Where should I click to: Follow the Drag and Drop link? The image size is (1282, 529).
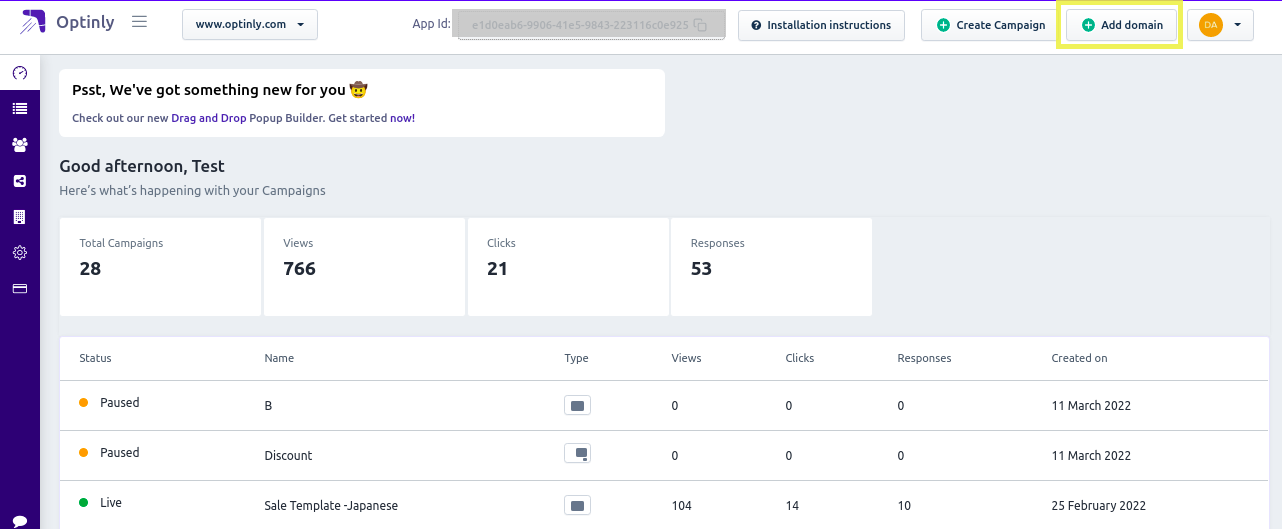(x=209, y=118)
